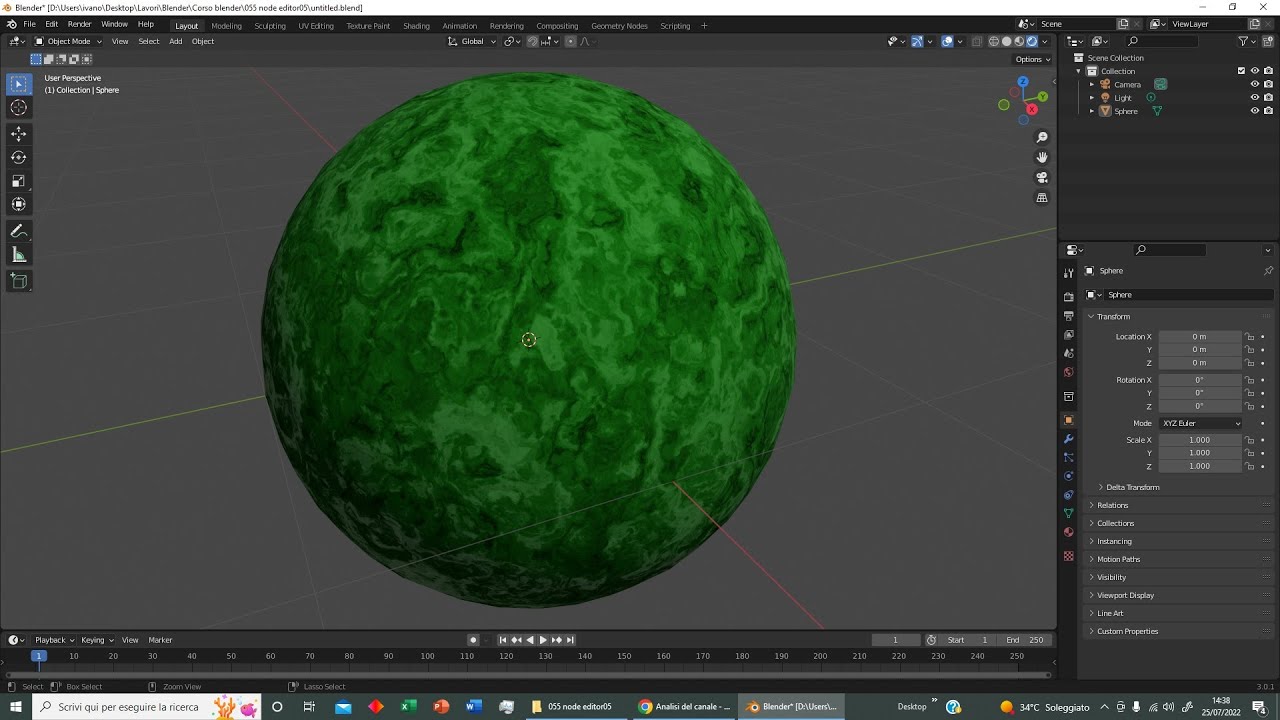
Task: Open the Playback dropdown
Action: click(x=55, y=640)
